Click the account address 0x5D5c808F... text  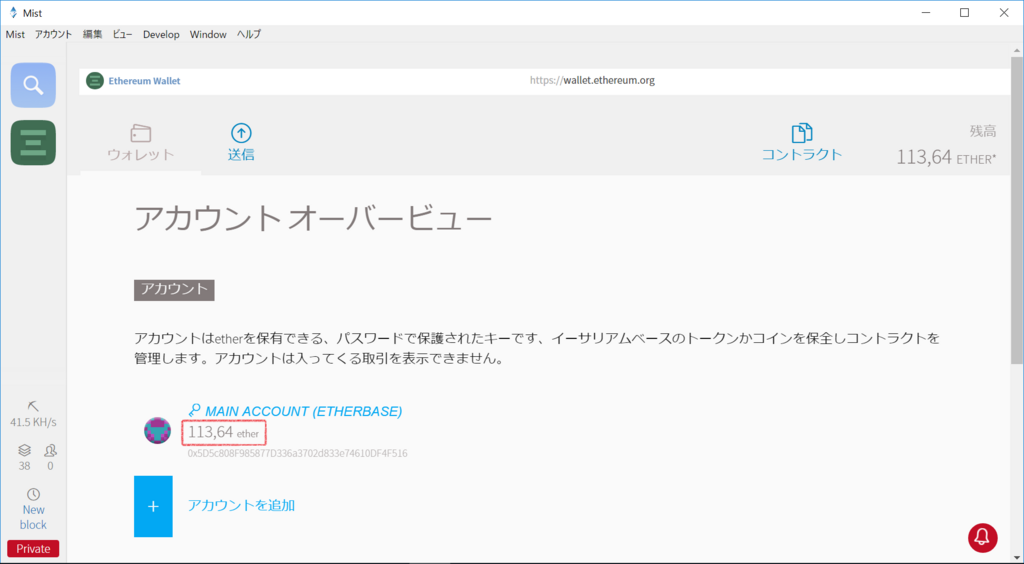click(298, 453)
